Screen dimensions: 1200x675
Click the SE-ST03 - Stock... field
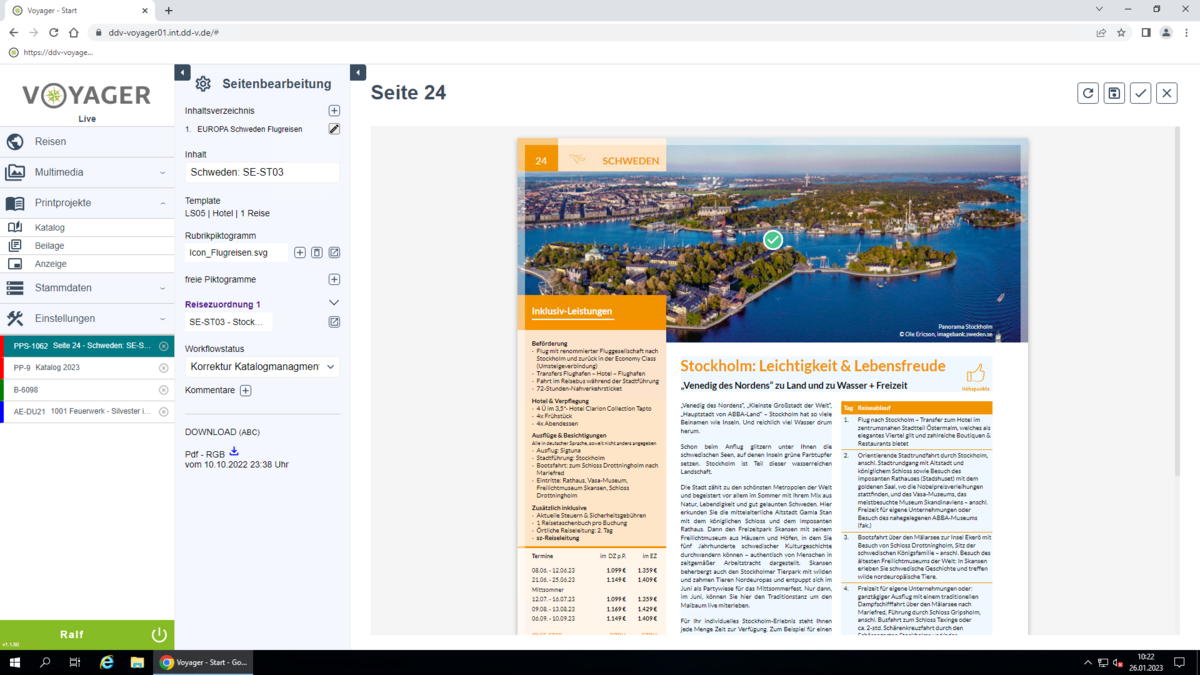(229, 322)
